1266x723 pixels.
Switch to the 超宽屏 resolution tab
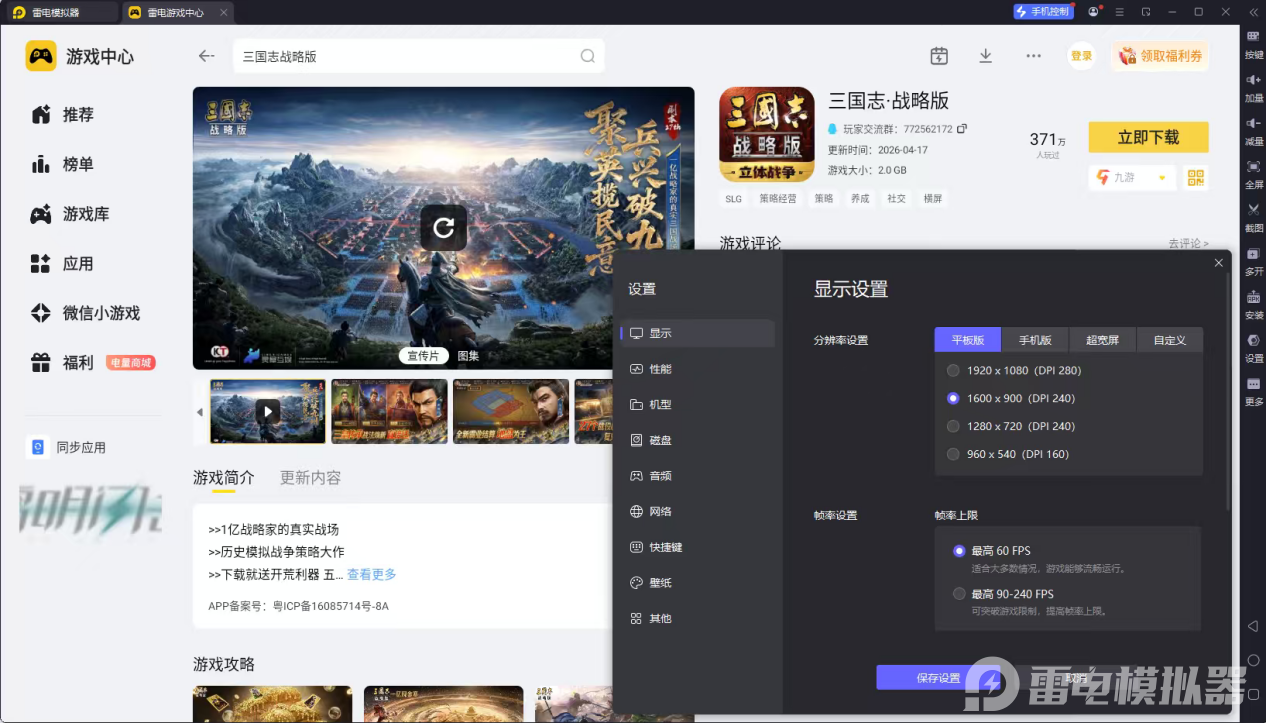coord(1102,340)
